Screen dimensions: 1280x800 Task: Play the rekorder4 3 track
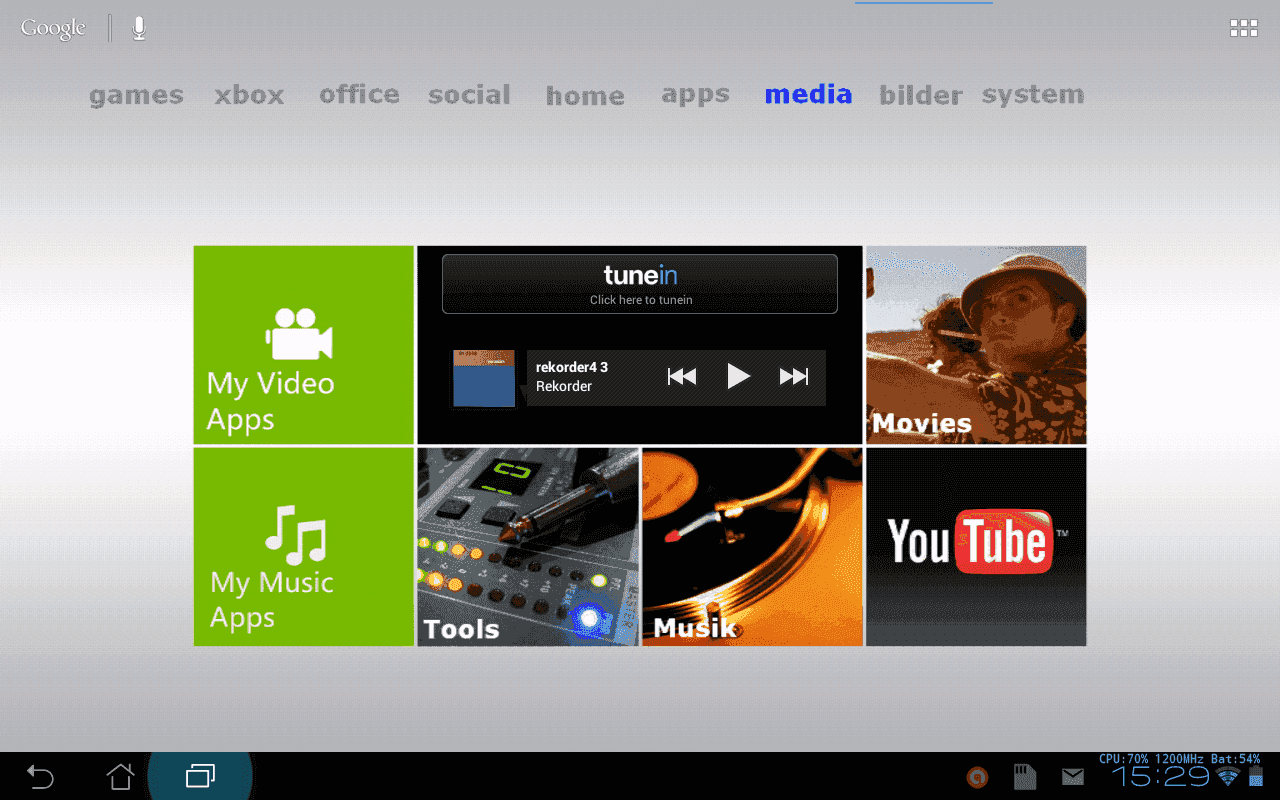[738, 377]
